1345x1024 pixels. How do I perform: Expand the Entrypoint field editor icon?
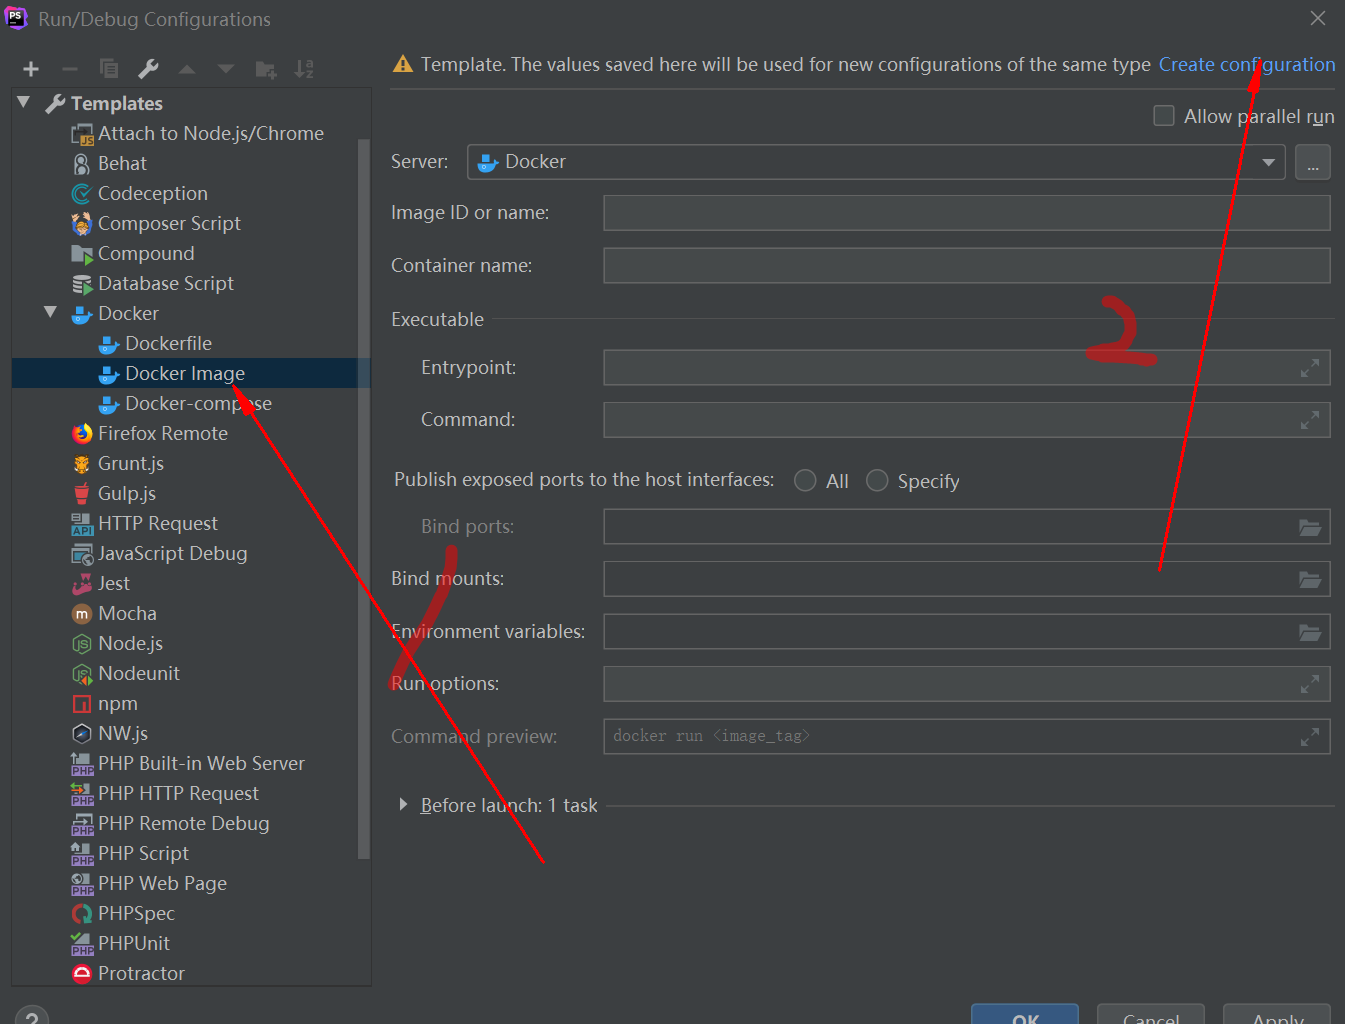click(1310, 368)
